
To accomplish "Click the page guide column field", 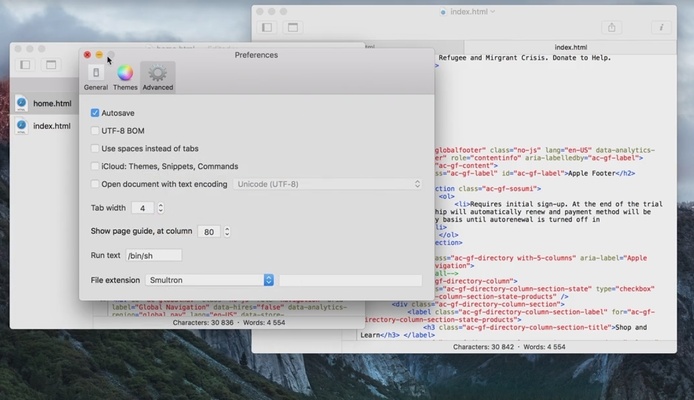I will point(209,231).
